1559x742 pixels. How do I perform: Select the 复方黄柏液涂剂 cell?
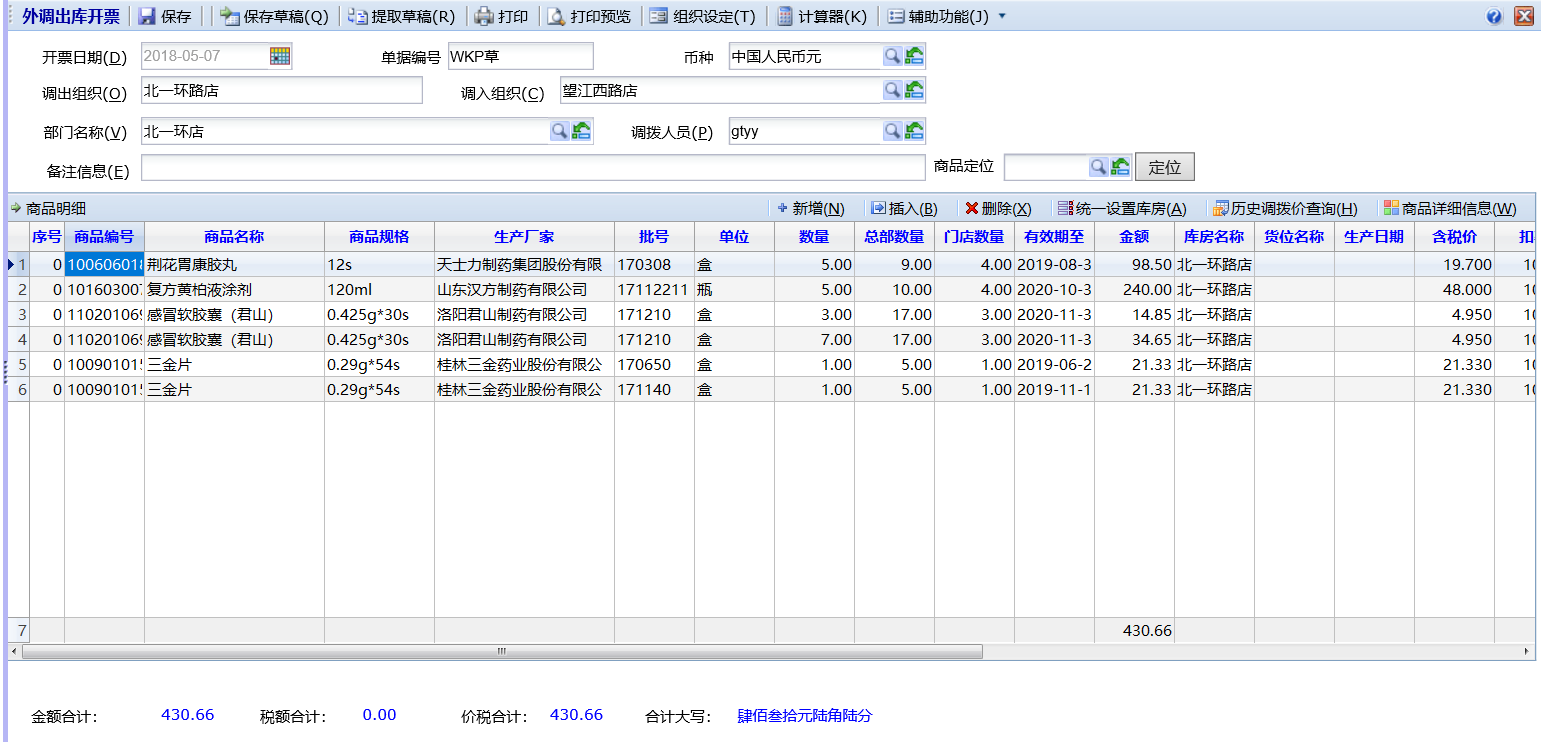point(234,289)
